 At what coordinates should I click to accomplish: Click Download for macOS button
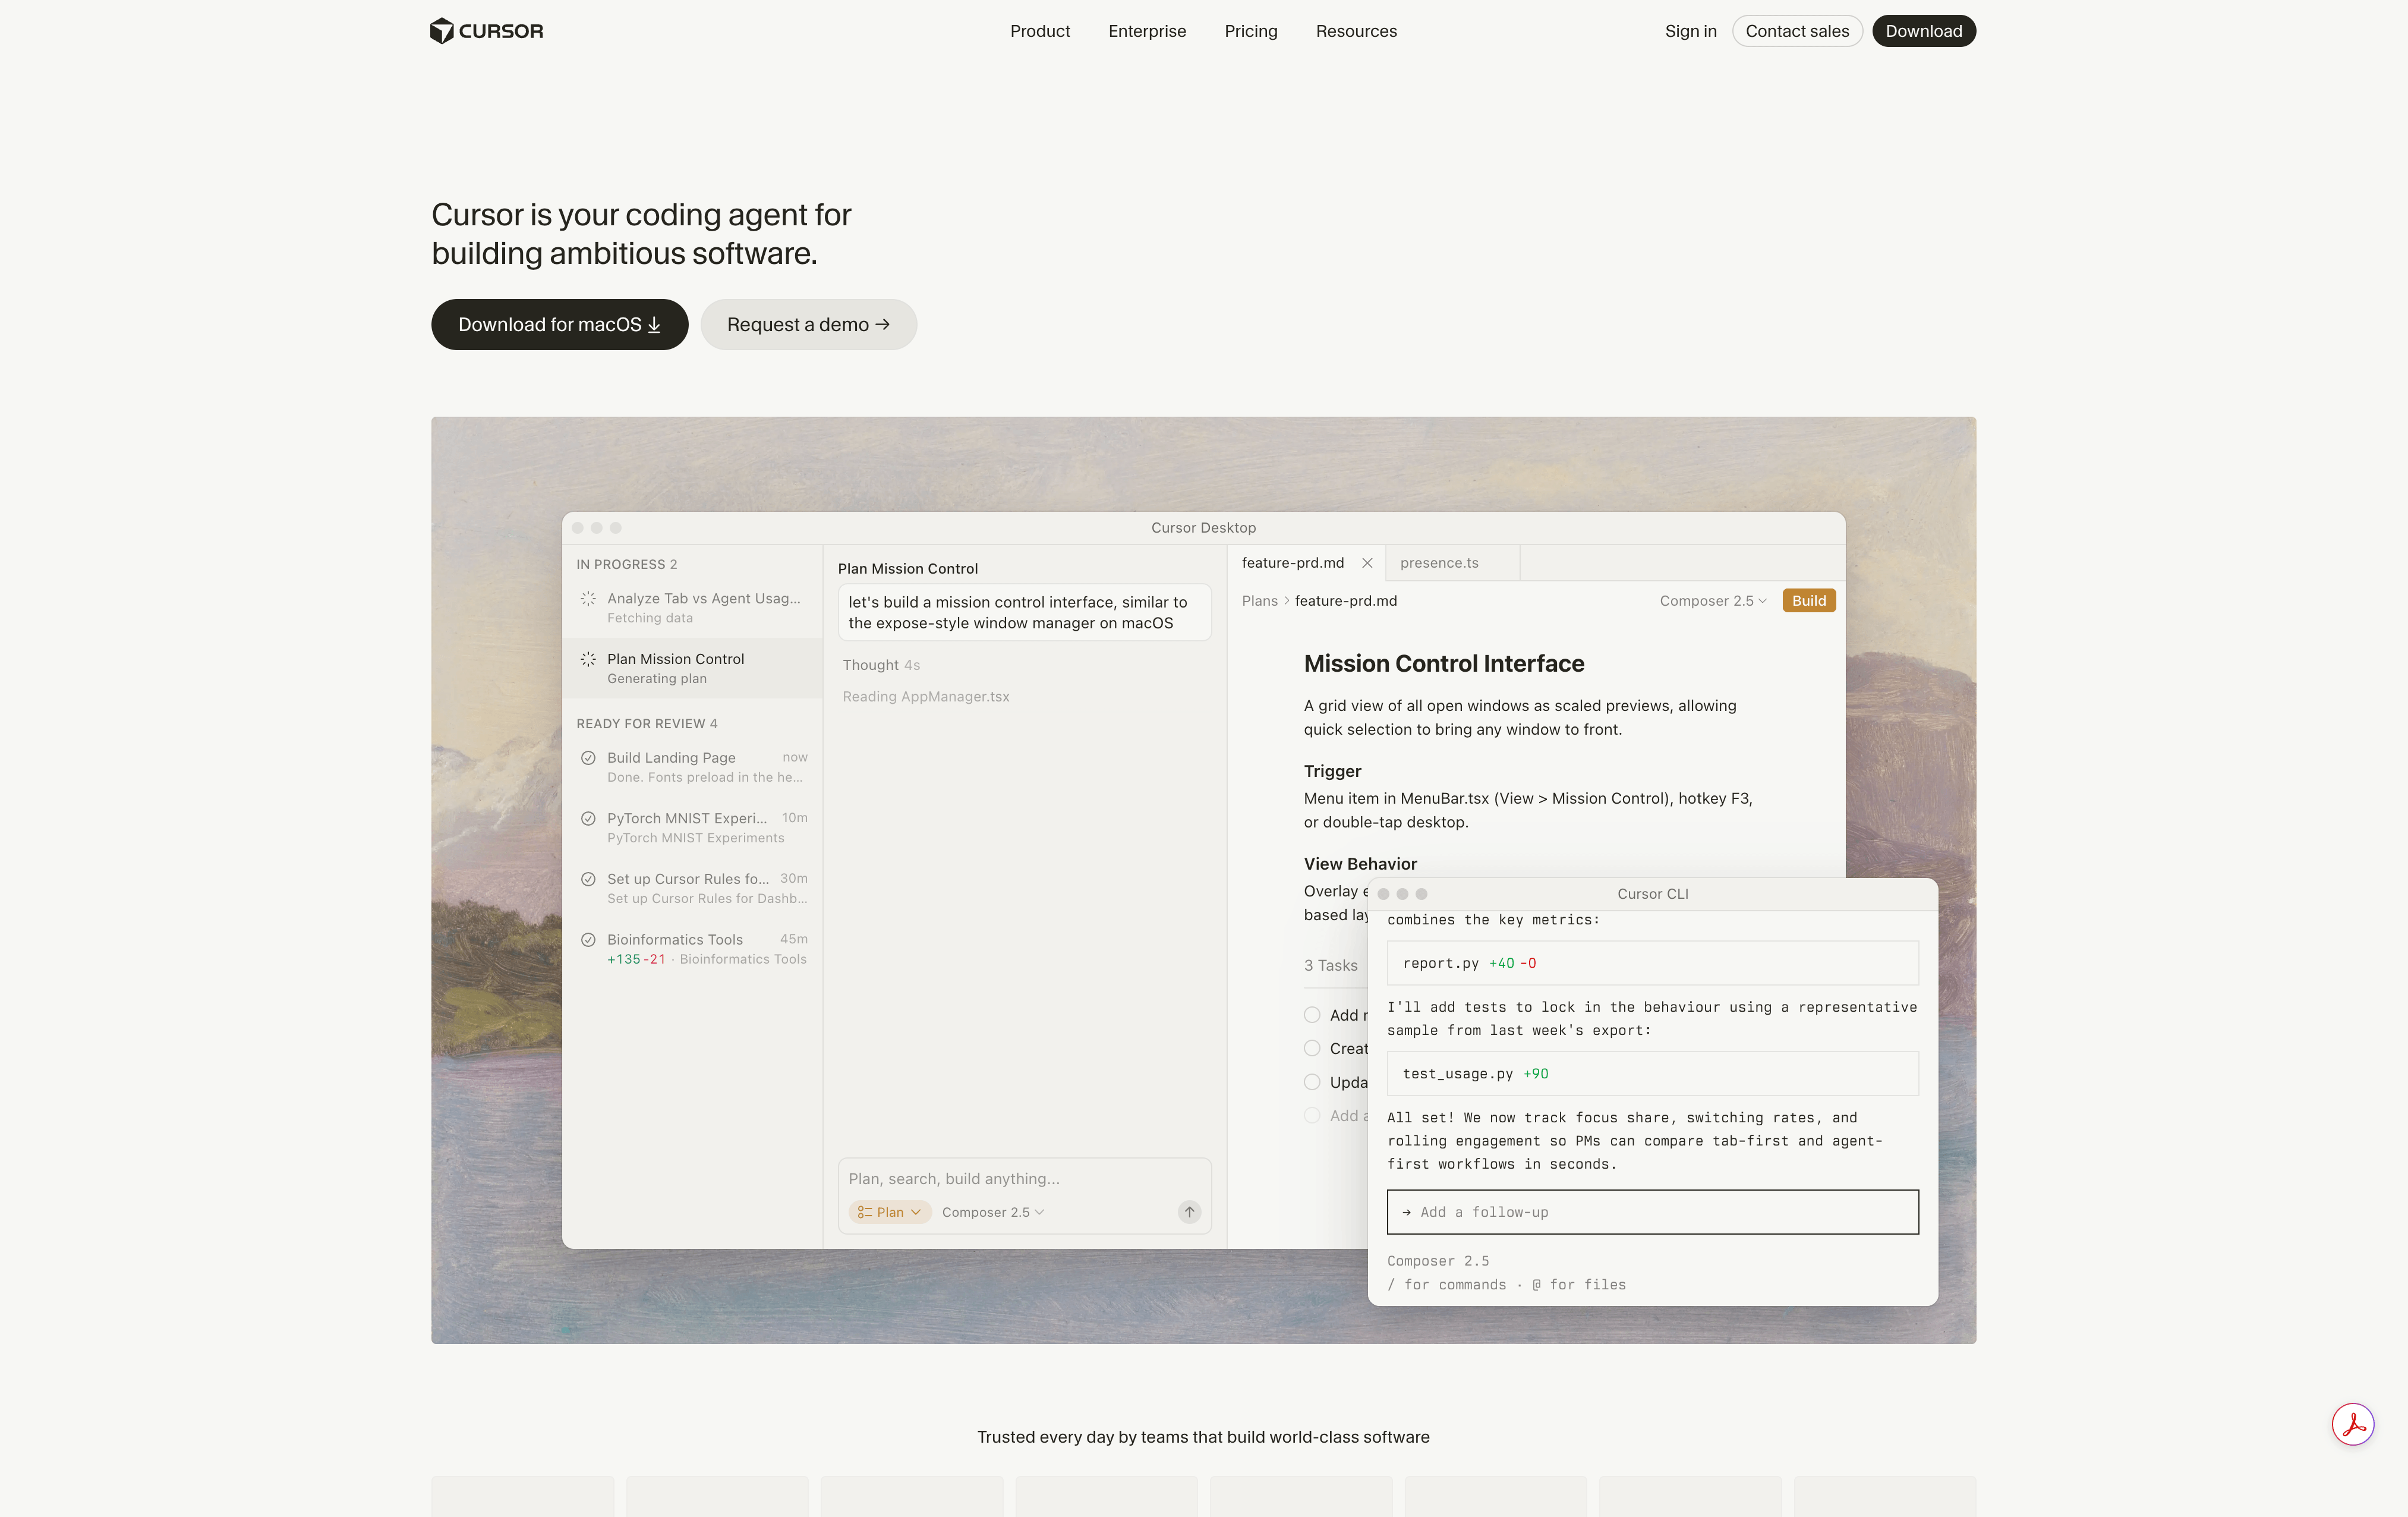point(560,325)
